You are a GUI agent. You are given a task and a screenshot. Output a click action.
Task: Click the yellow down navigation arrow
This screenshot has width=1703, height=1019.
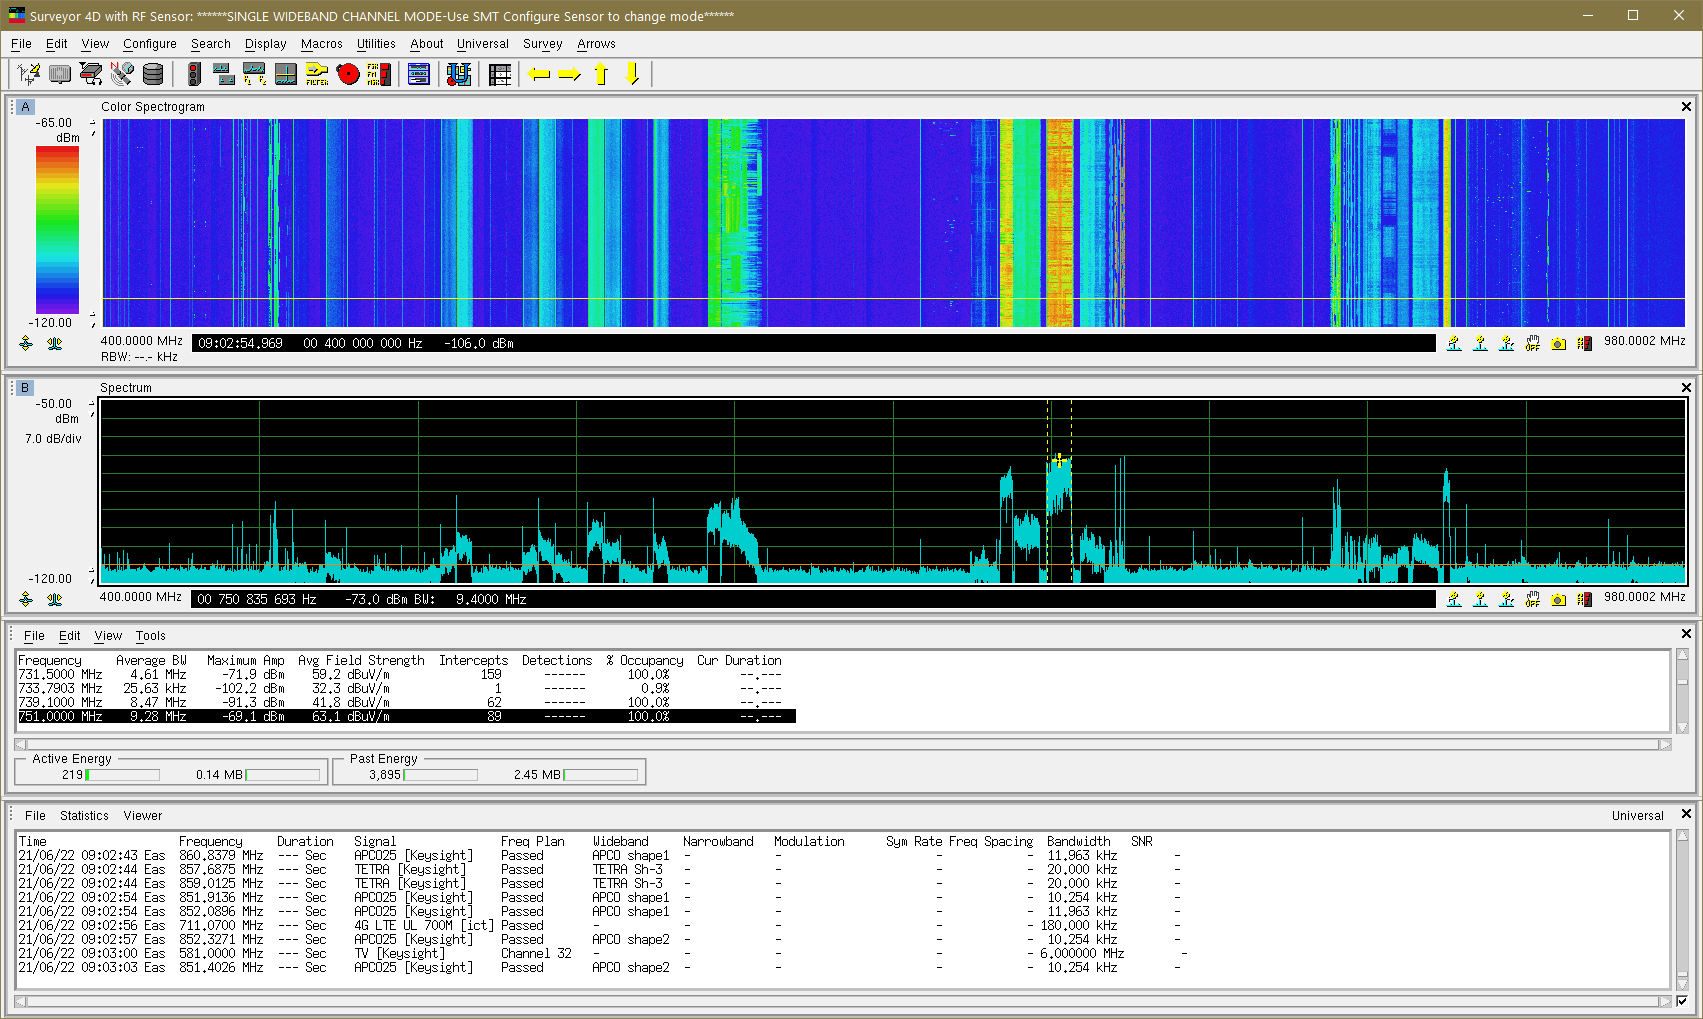(633, 74)
